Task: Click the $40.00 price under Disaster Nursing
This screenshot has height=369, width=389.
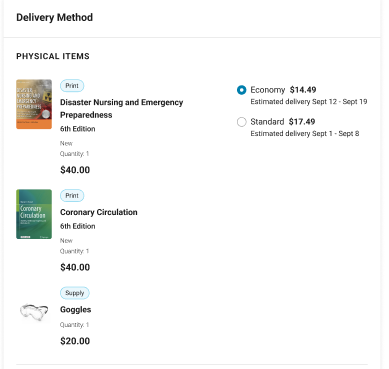Action: pos(75,170)
